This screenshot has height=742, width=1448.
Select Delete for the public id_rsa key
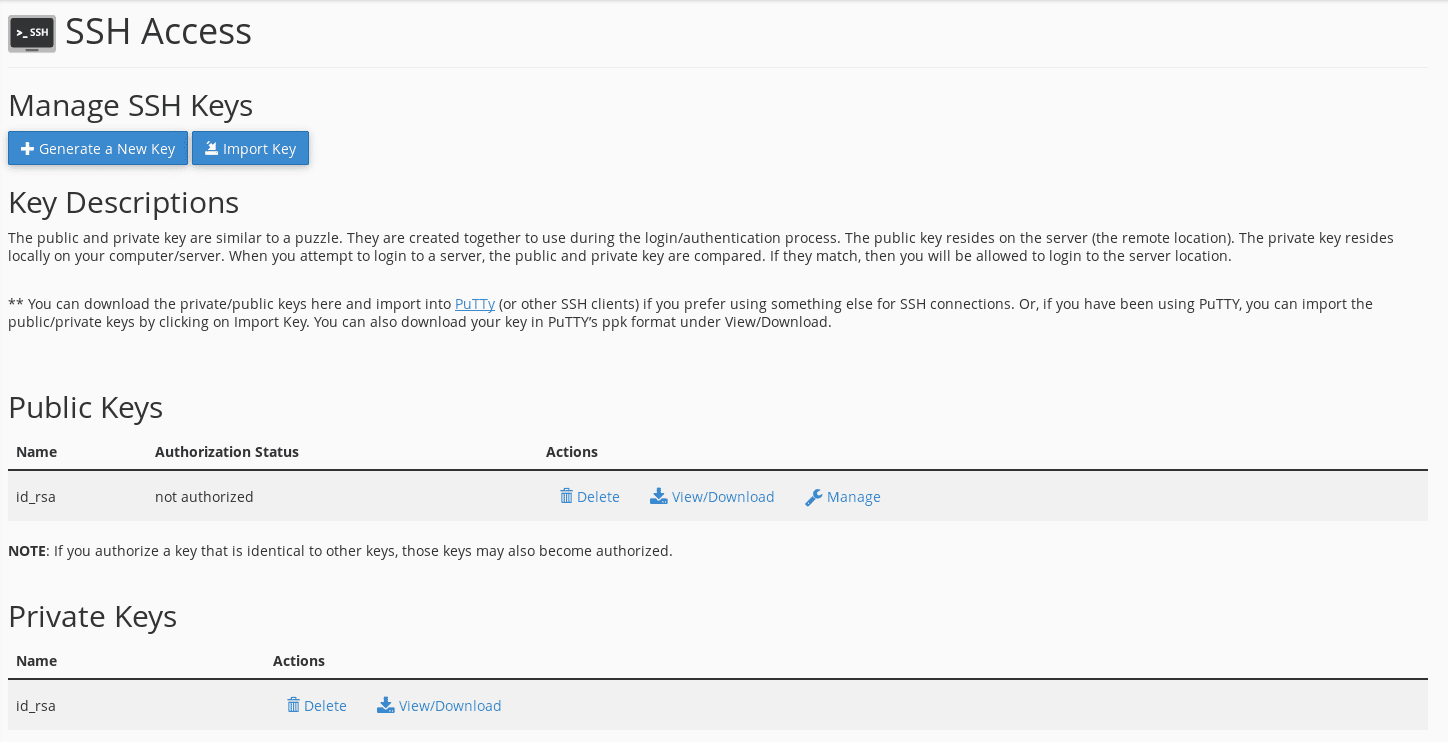(x=597, y=496)
